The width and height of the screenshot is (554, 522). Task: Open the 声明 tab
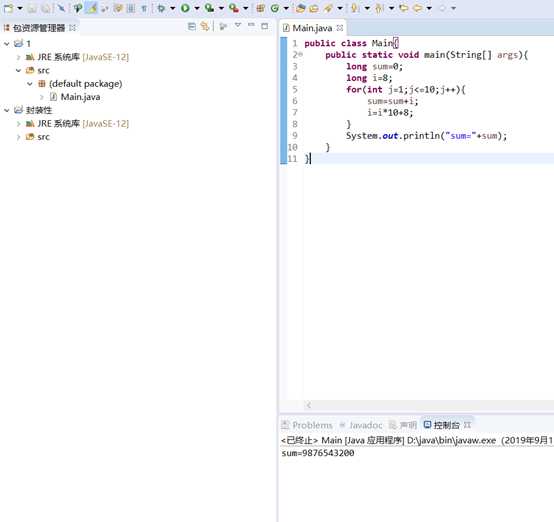408,425
